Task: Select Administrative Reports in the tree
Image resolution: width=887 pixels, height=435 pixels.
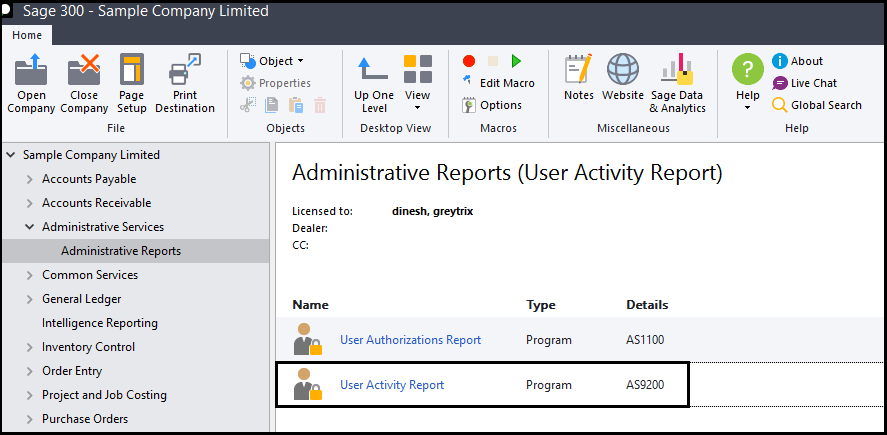Action: tap(121, 251)
